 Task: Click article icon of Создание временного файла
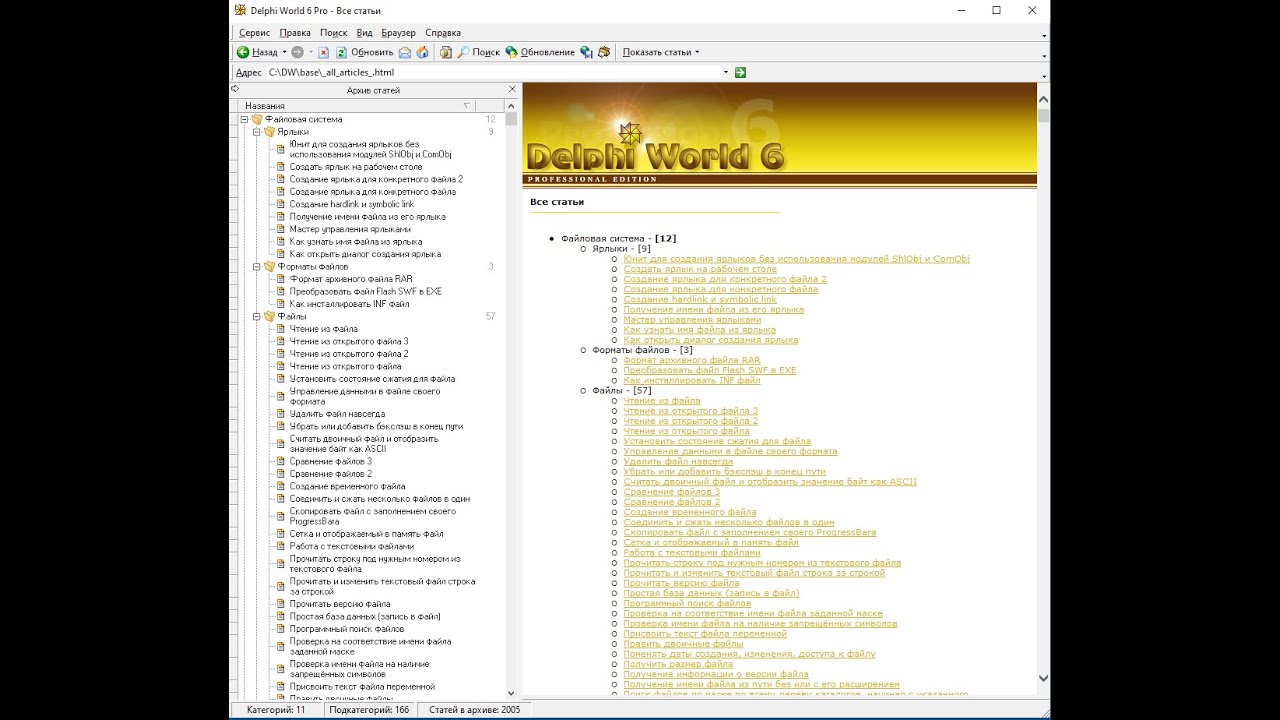281,486
